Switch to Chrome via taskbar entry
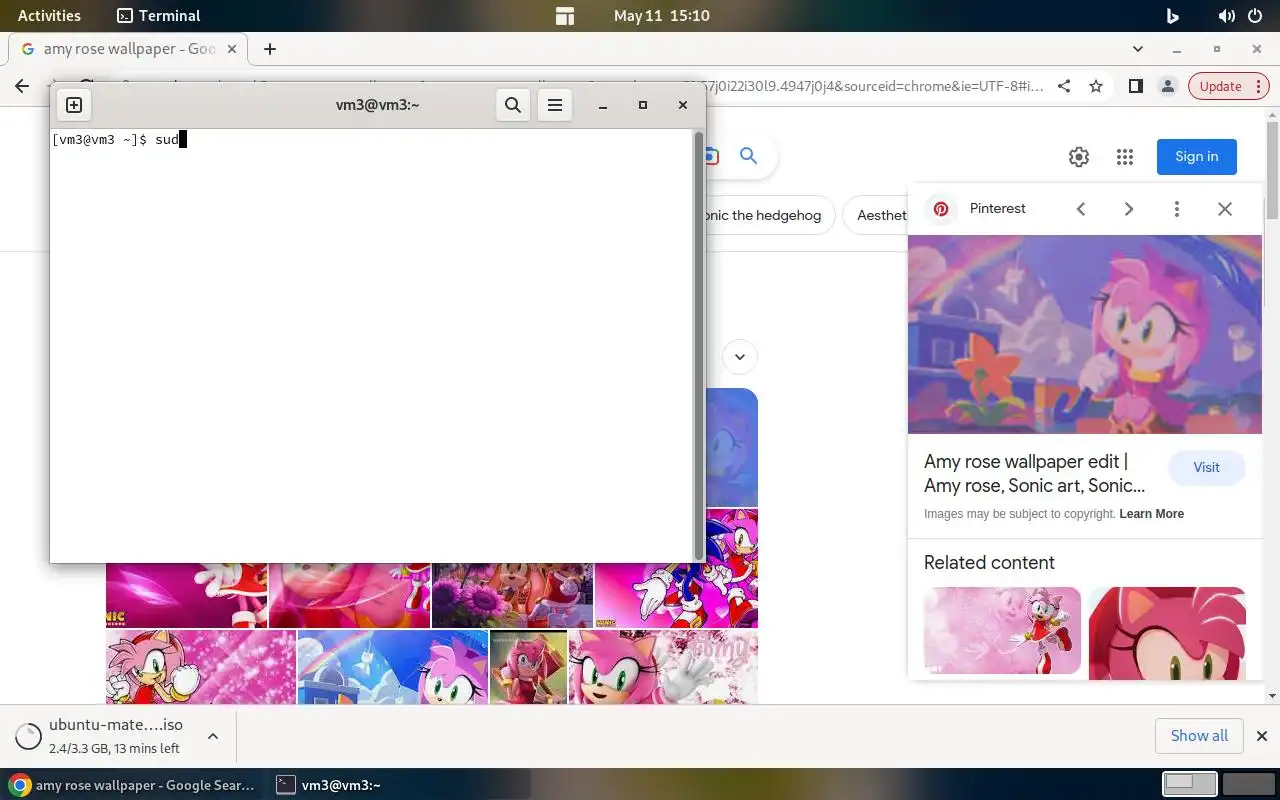 132,785
